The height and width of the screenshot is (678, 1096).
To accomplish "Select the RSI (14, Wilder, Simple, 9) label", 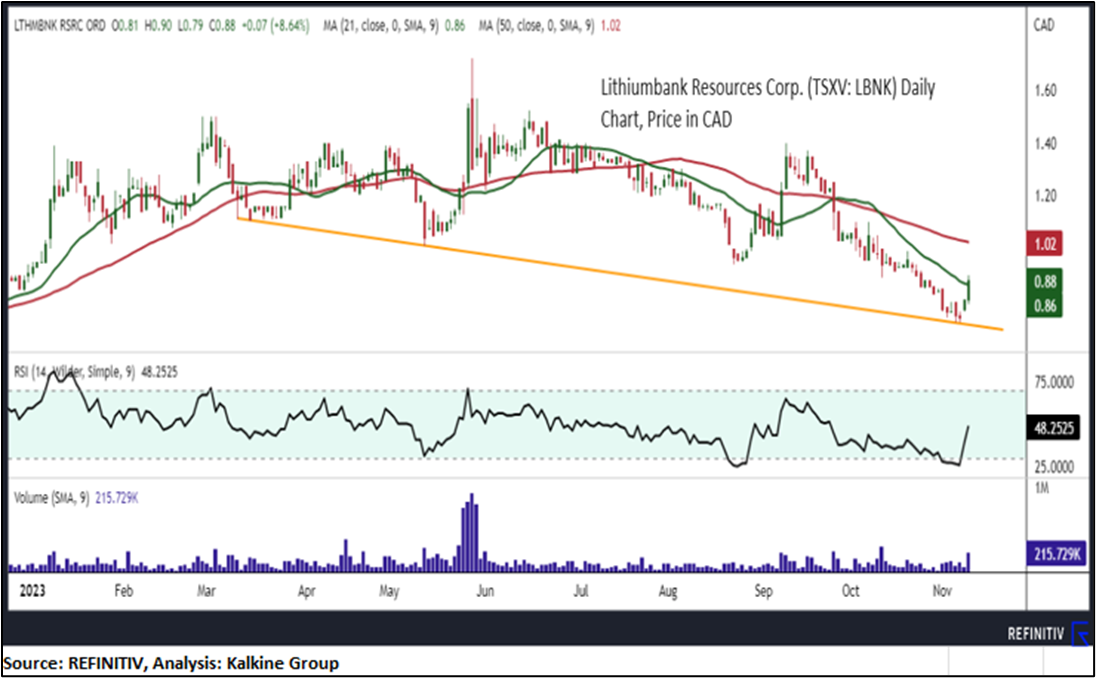I will click(x=75, y=373).
